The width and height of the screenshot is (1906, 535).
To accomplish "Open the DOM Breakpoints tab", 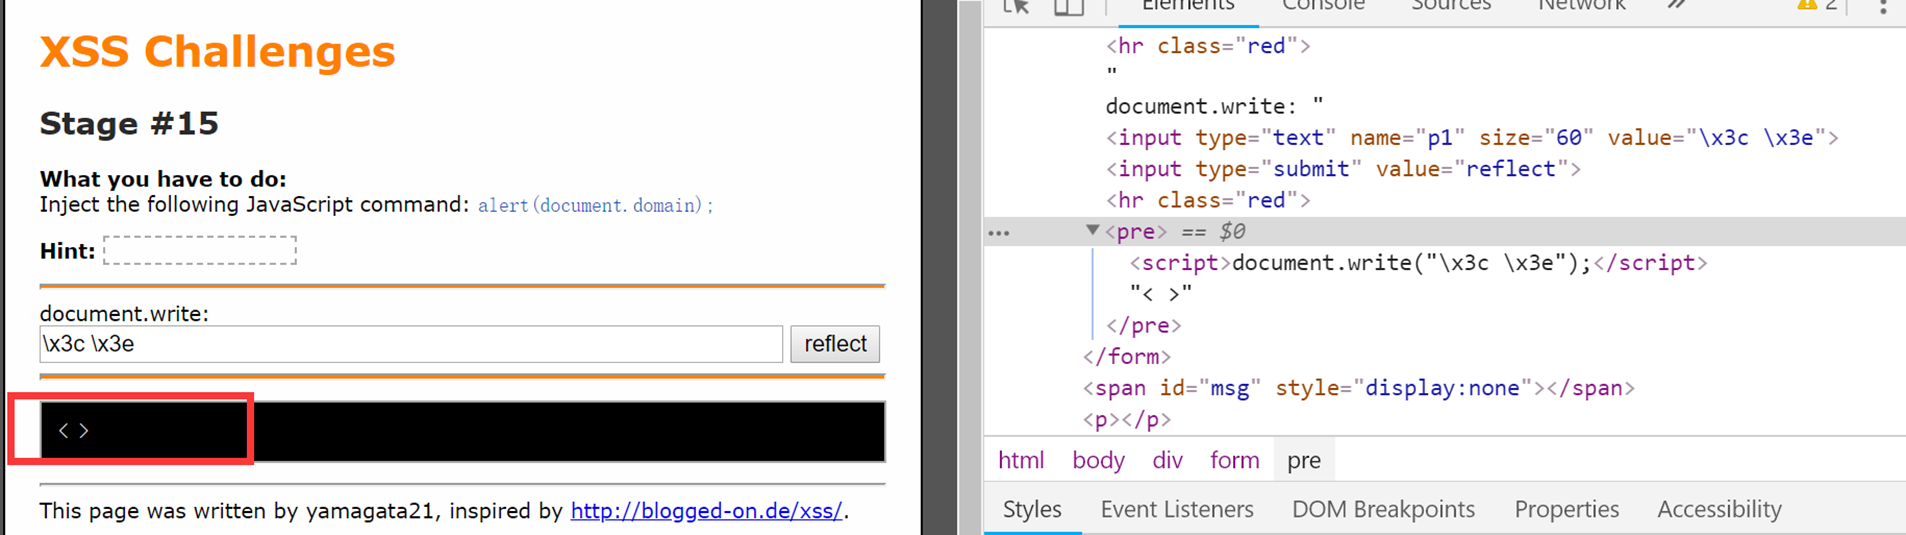I will [x=1383, y=509].
